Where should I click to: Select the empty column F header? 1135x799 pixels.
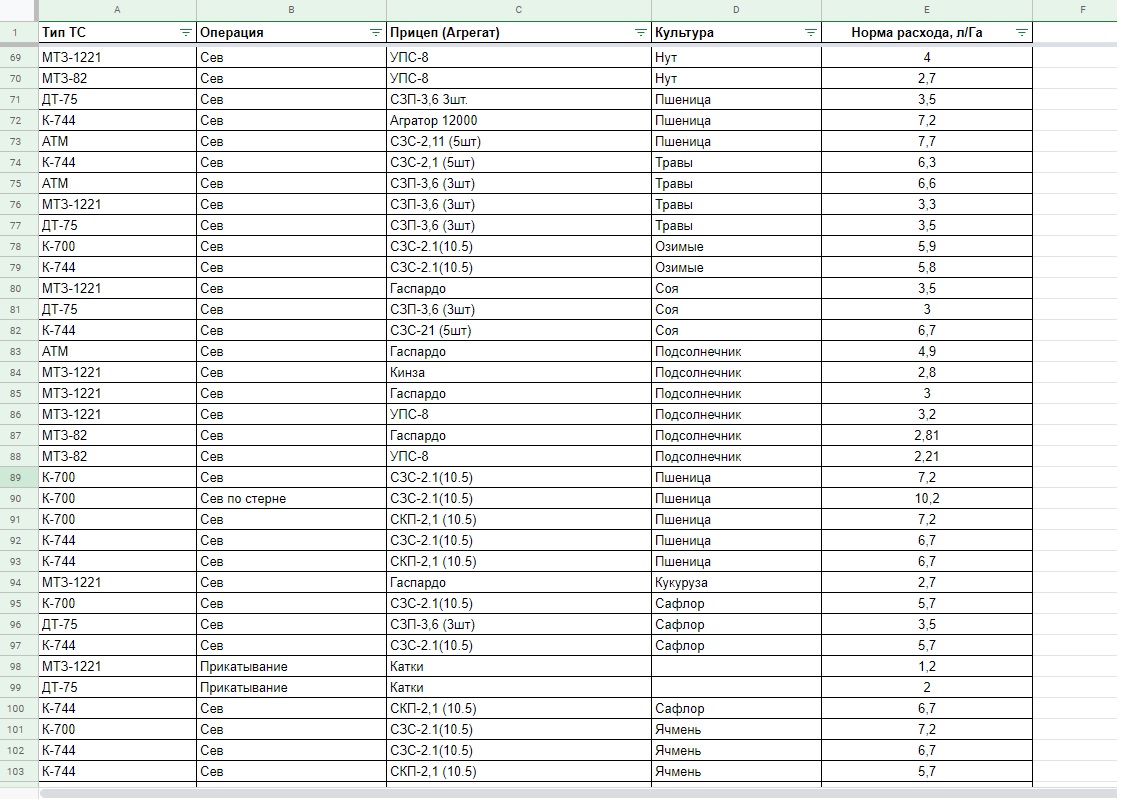(1083, 9)
